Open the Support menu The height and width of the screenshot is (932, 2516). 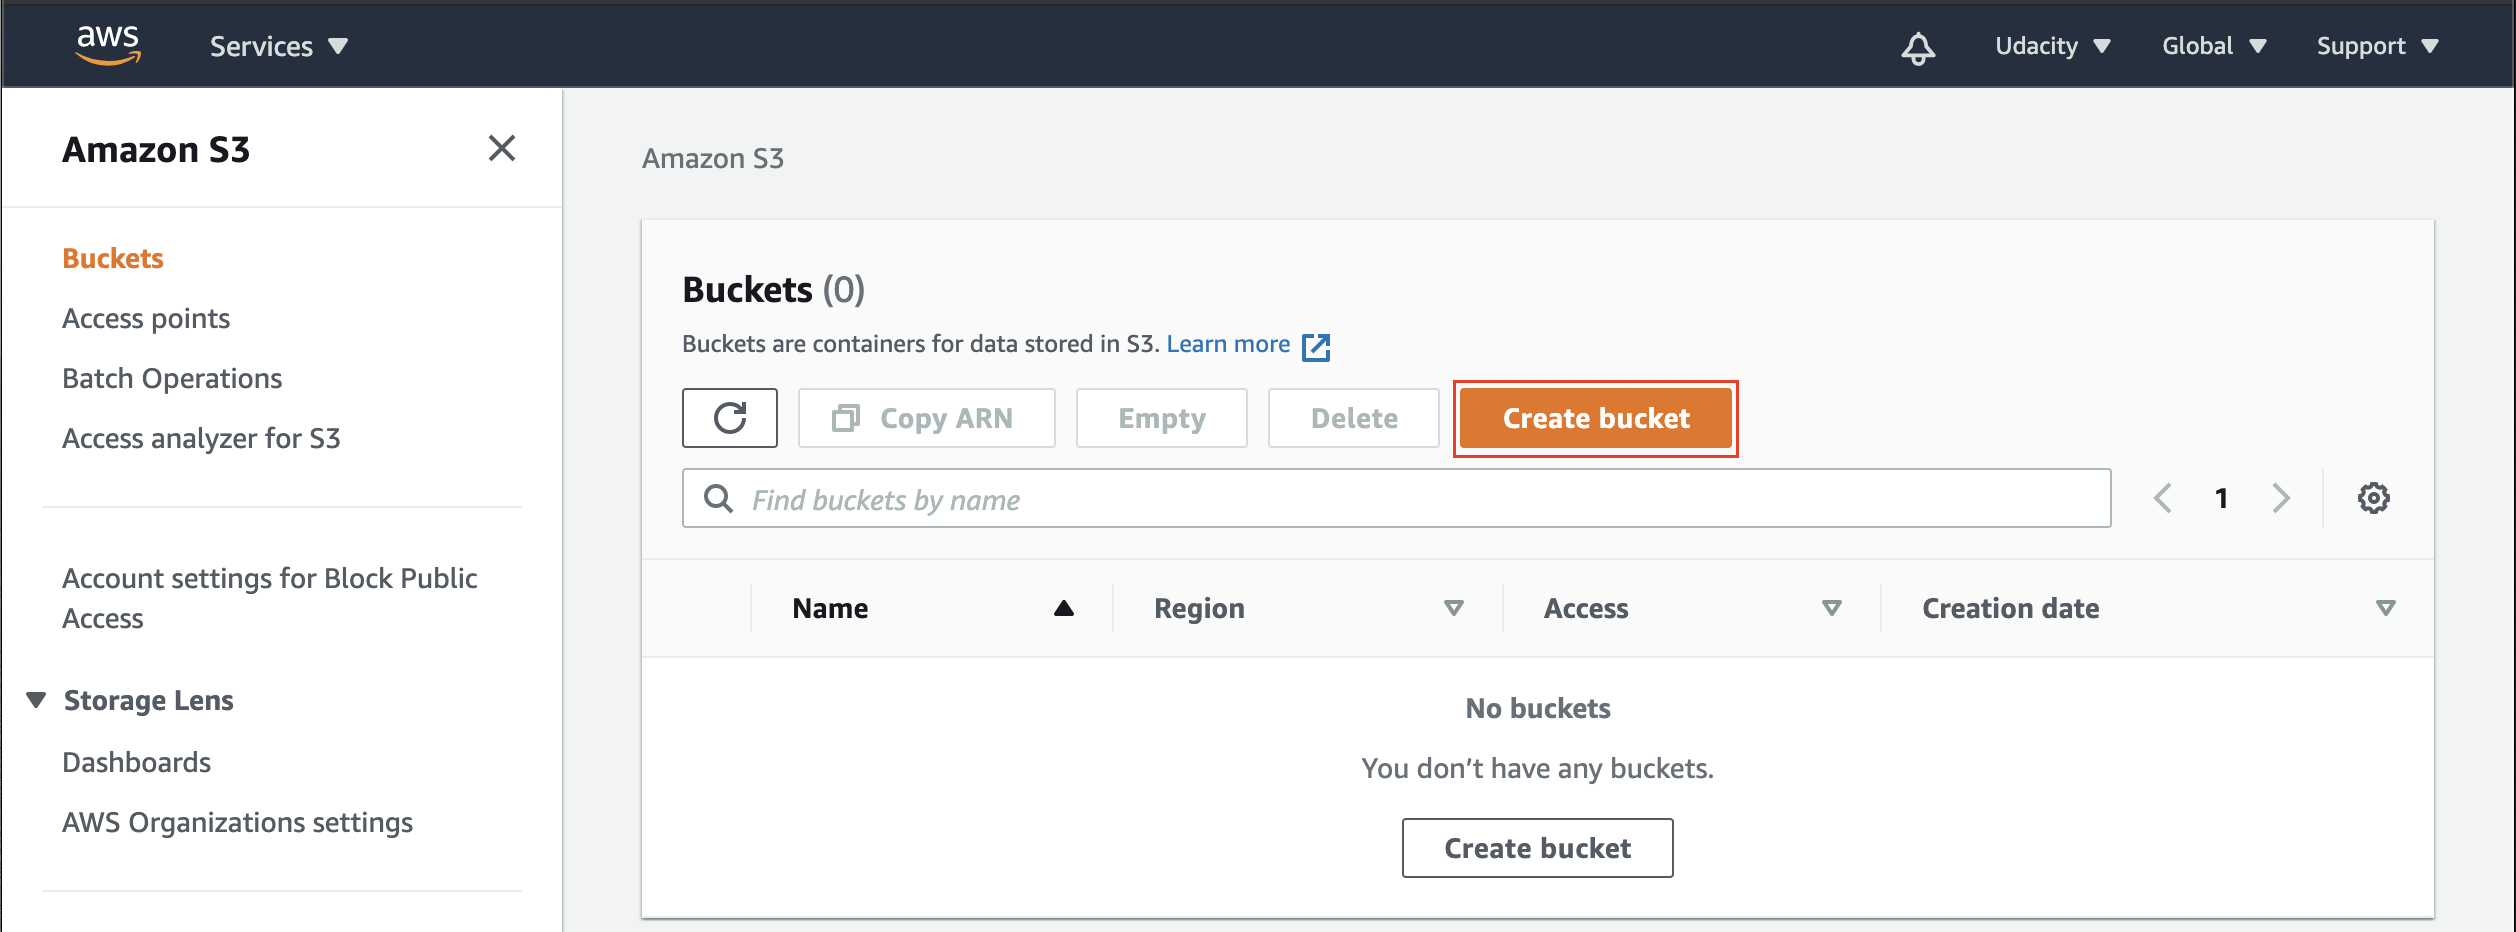pyautogui.click(x=2378, y=46)
